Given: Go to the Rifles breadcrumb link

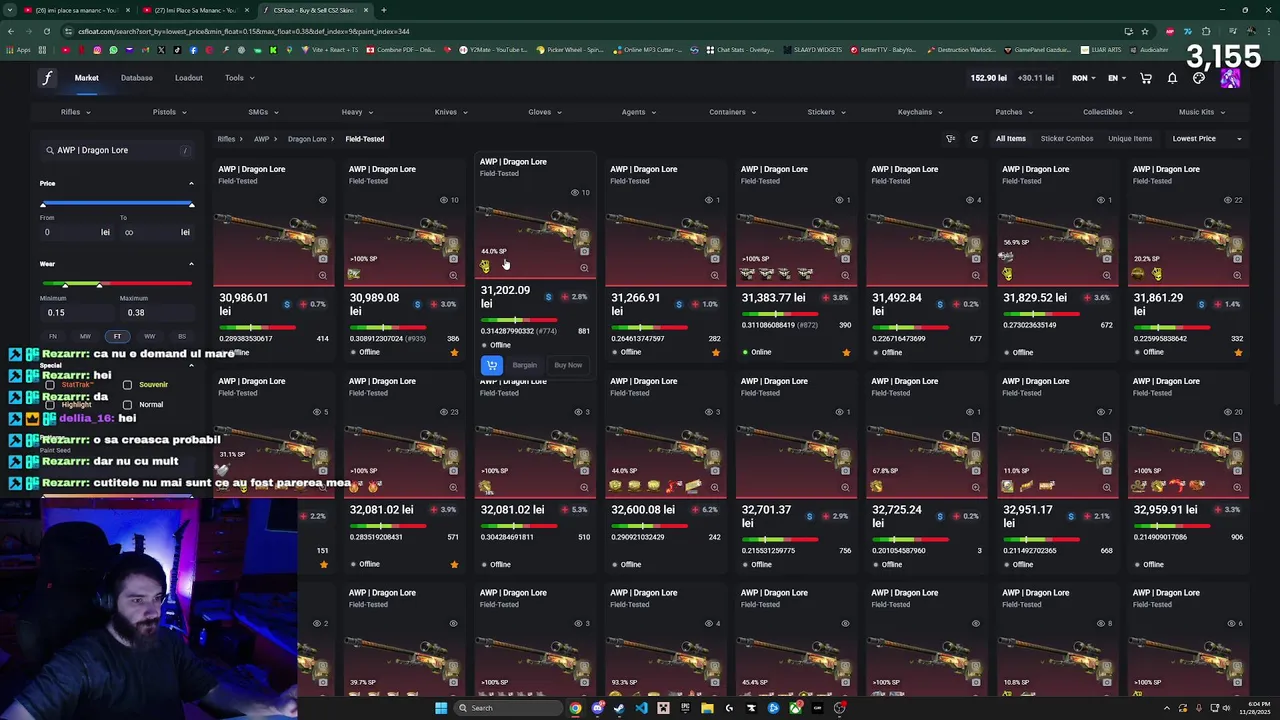Looking at the screenshot, I should coord(227,139).
